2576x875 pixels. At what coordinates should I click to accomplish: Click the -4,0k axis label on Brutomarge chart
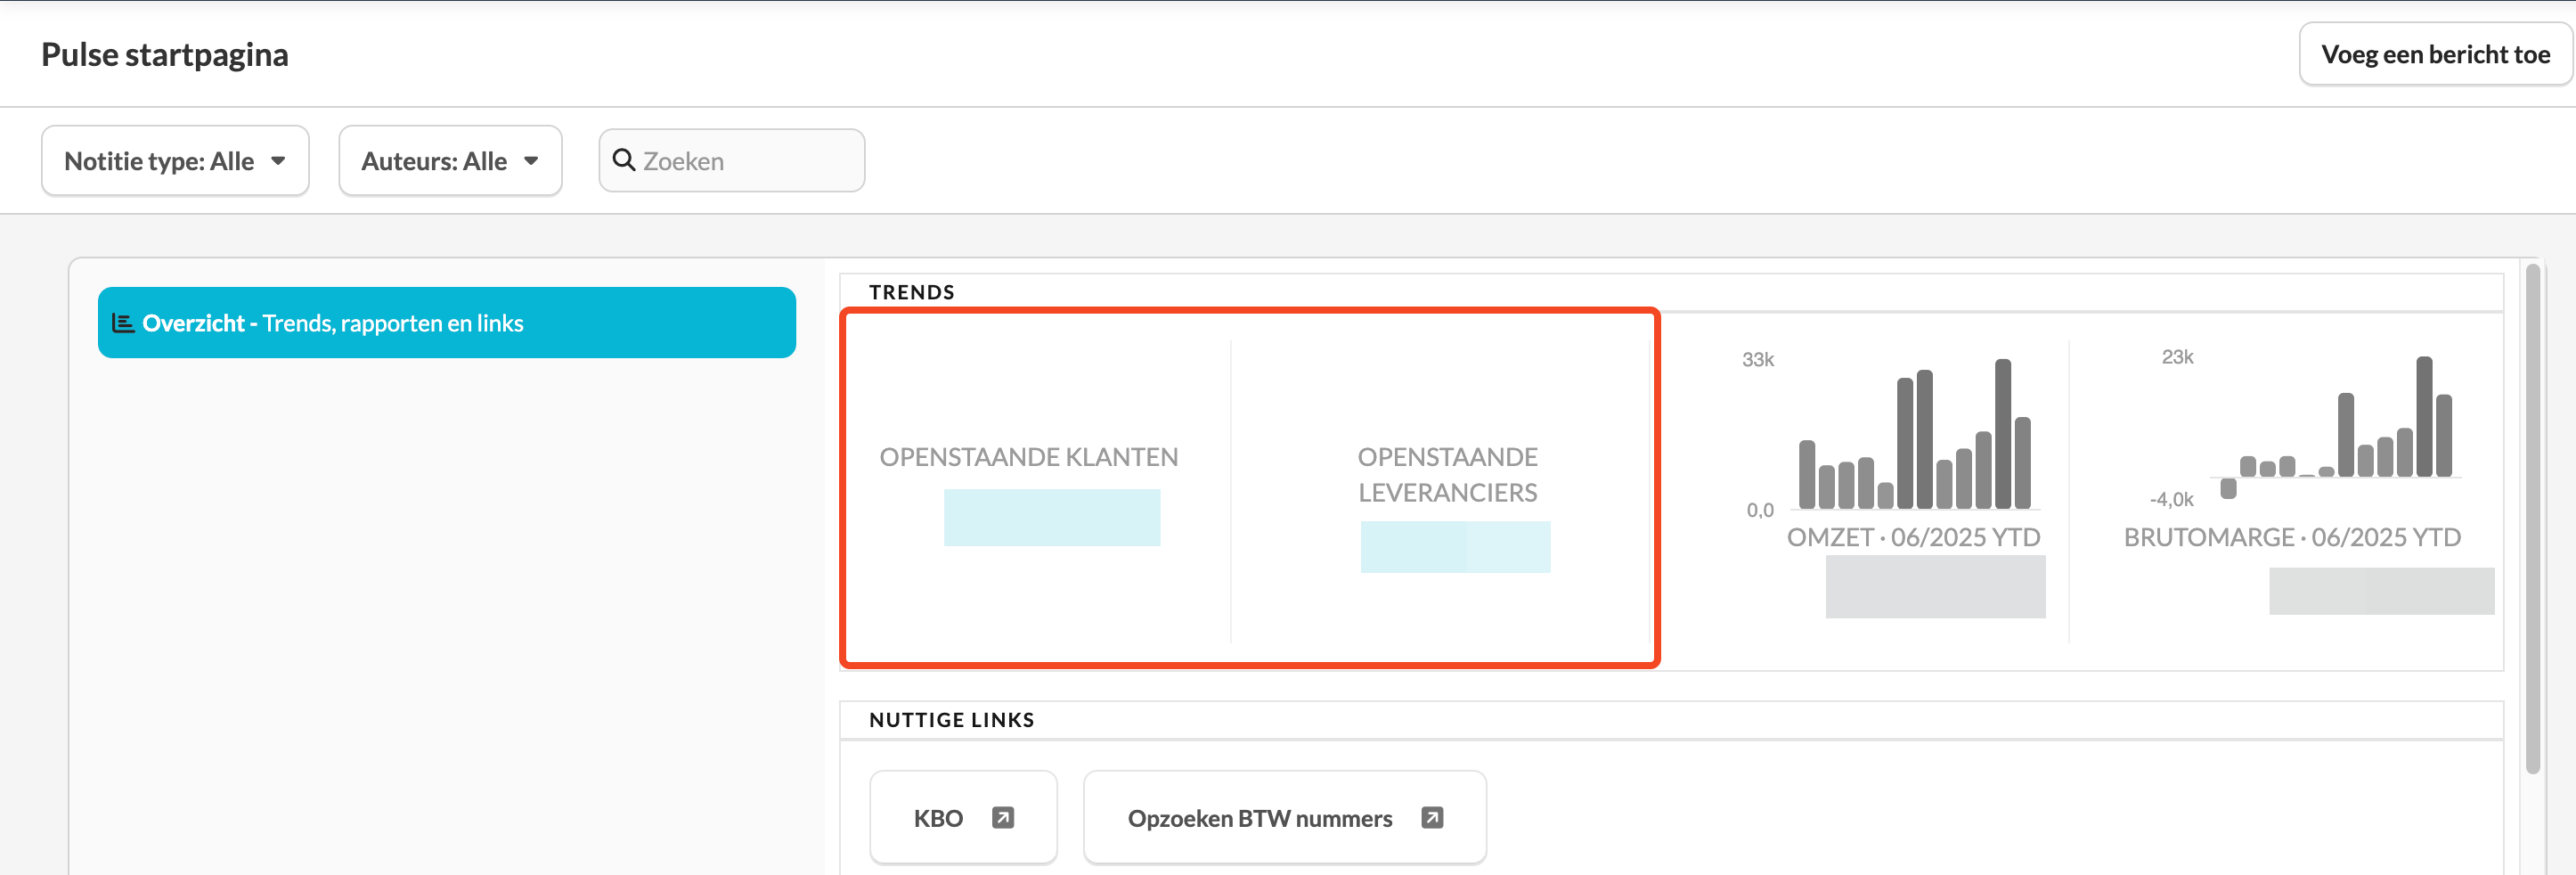(2171, 499)
